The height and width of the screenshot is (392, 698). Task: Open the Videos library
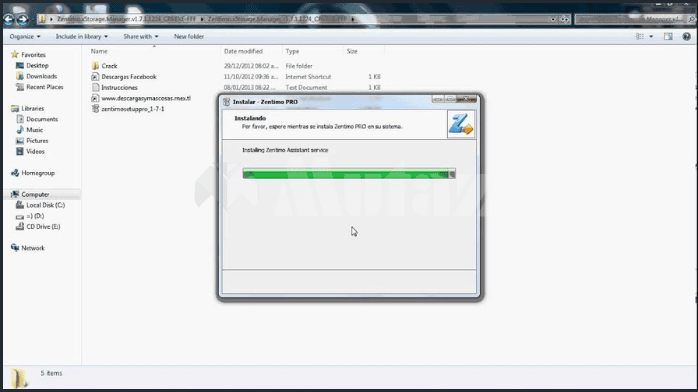click(35, 151)
